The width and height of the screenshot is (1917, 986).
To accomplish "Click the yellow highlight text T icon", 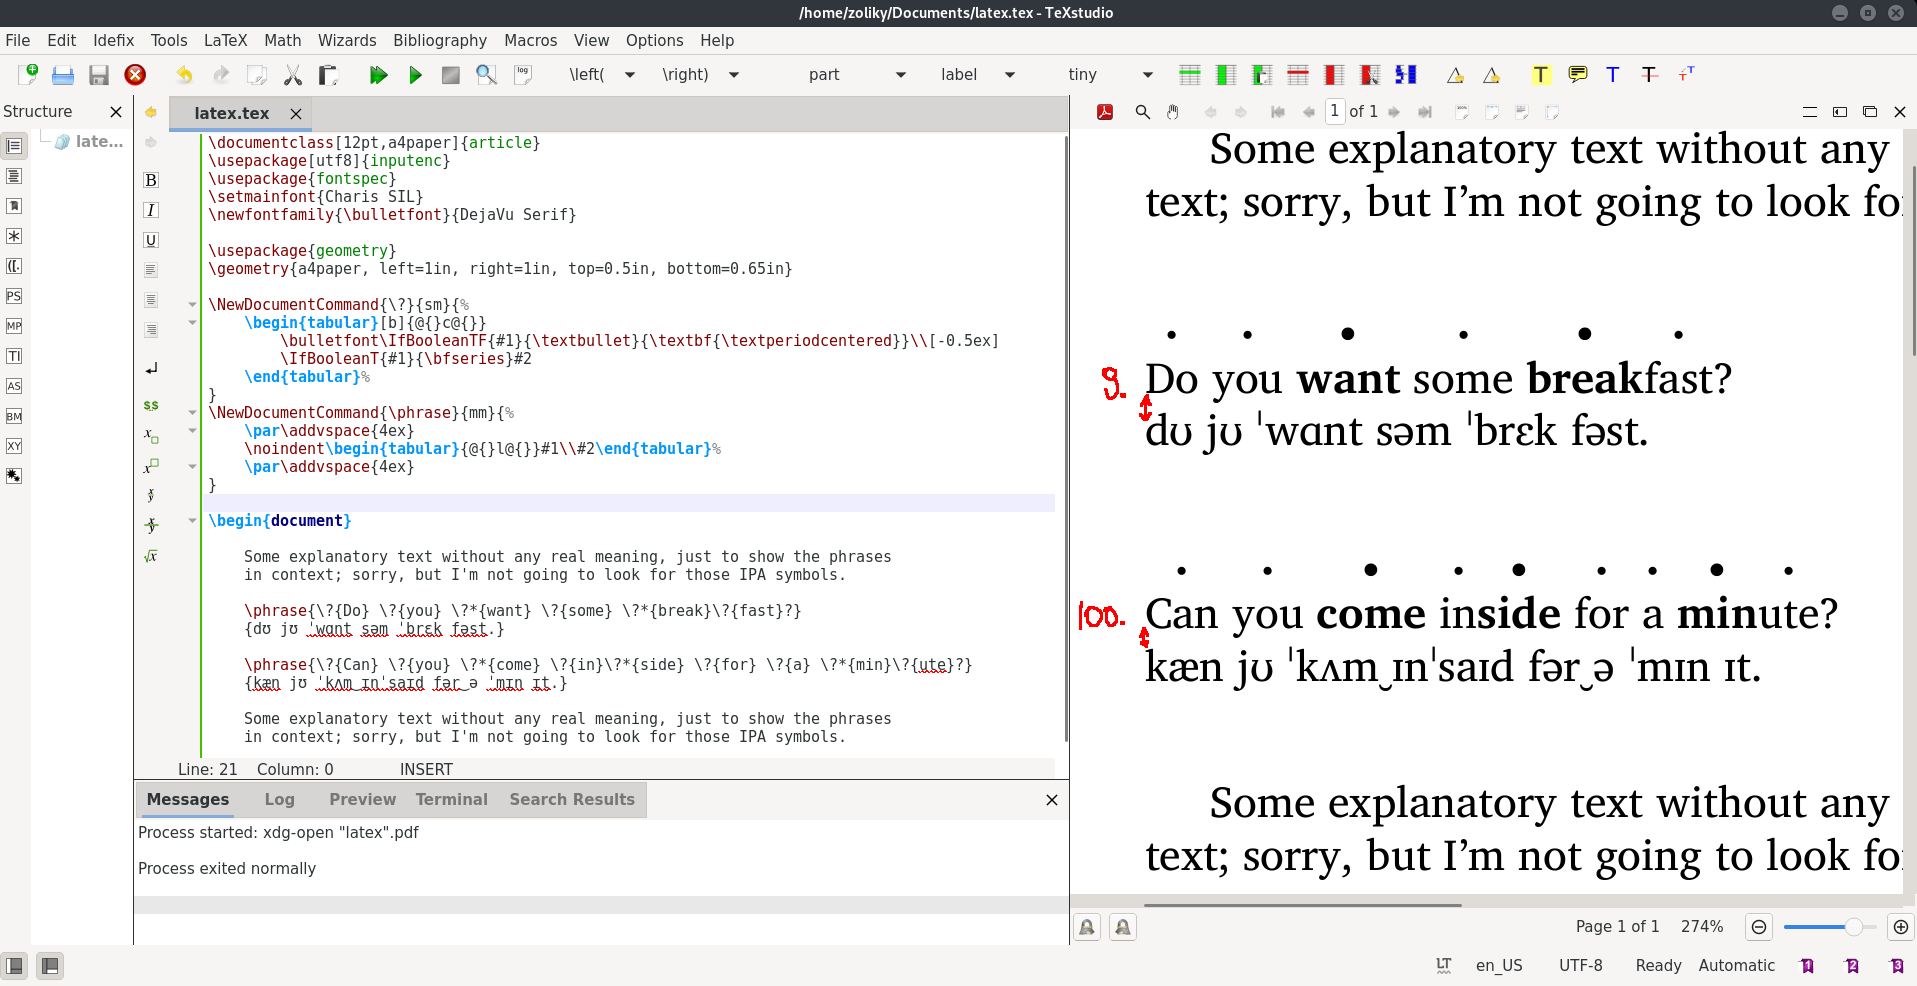I will point(1541,75).
